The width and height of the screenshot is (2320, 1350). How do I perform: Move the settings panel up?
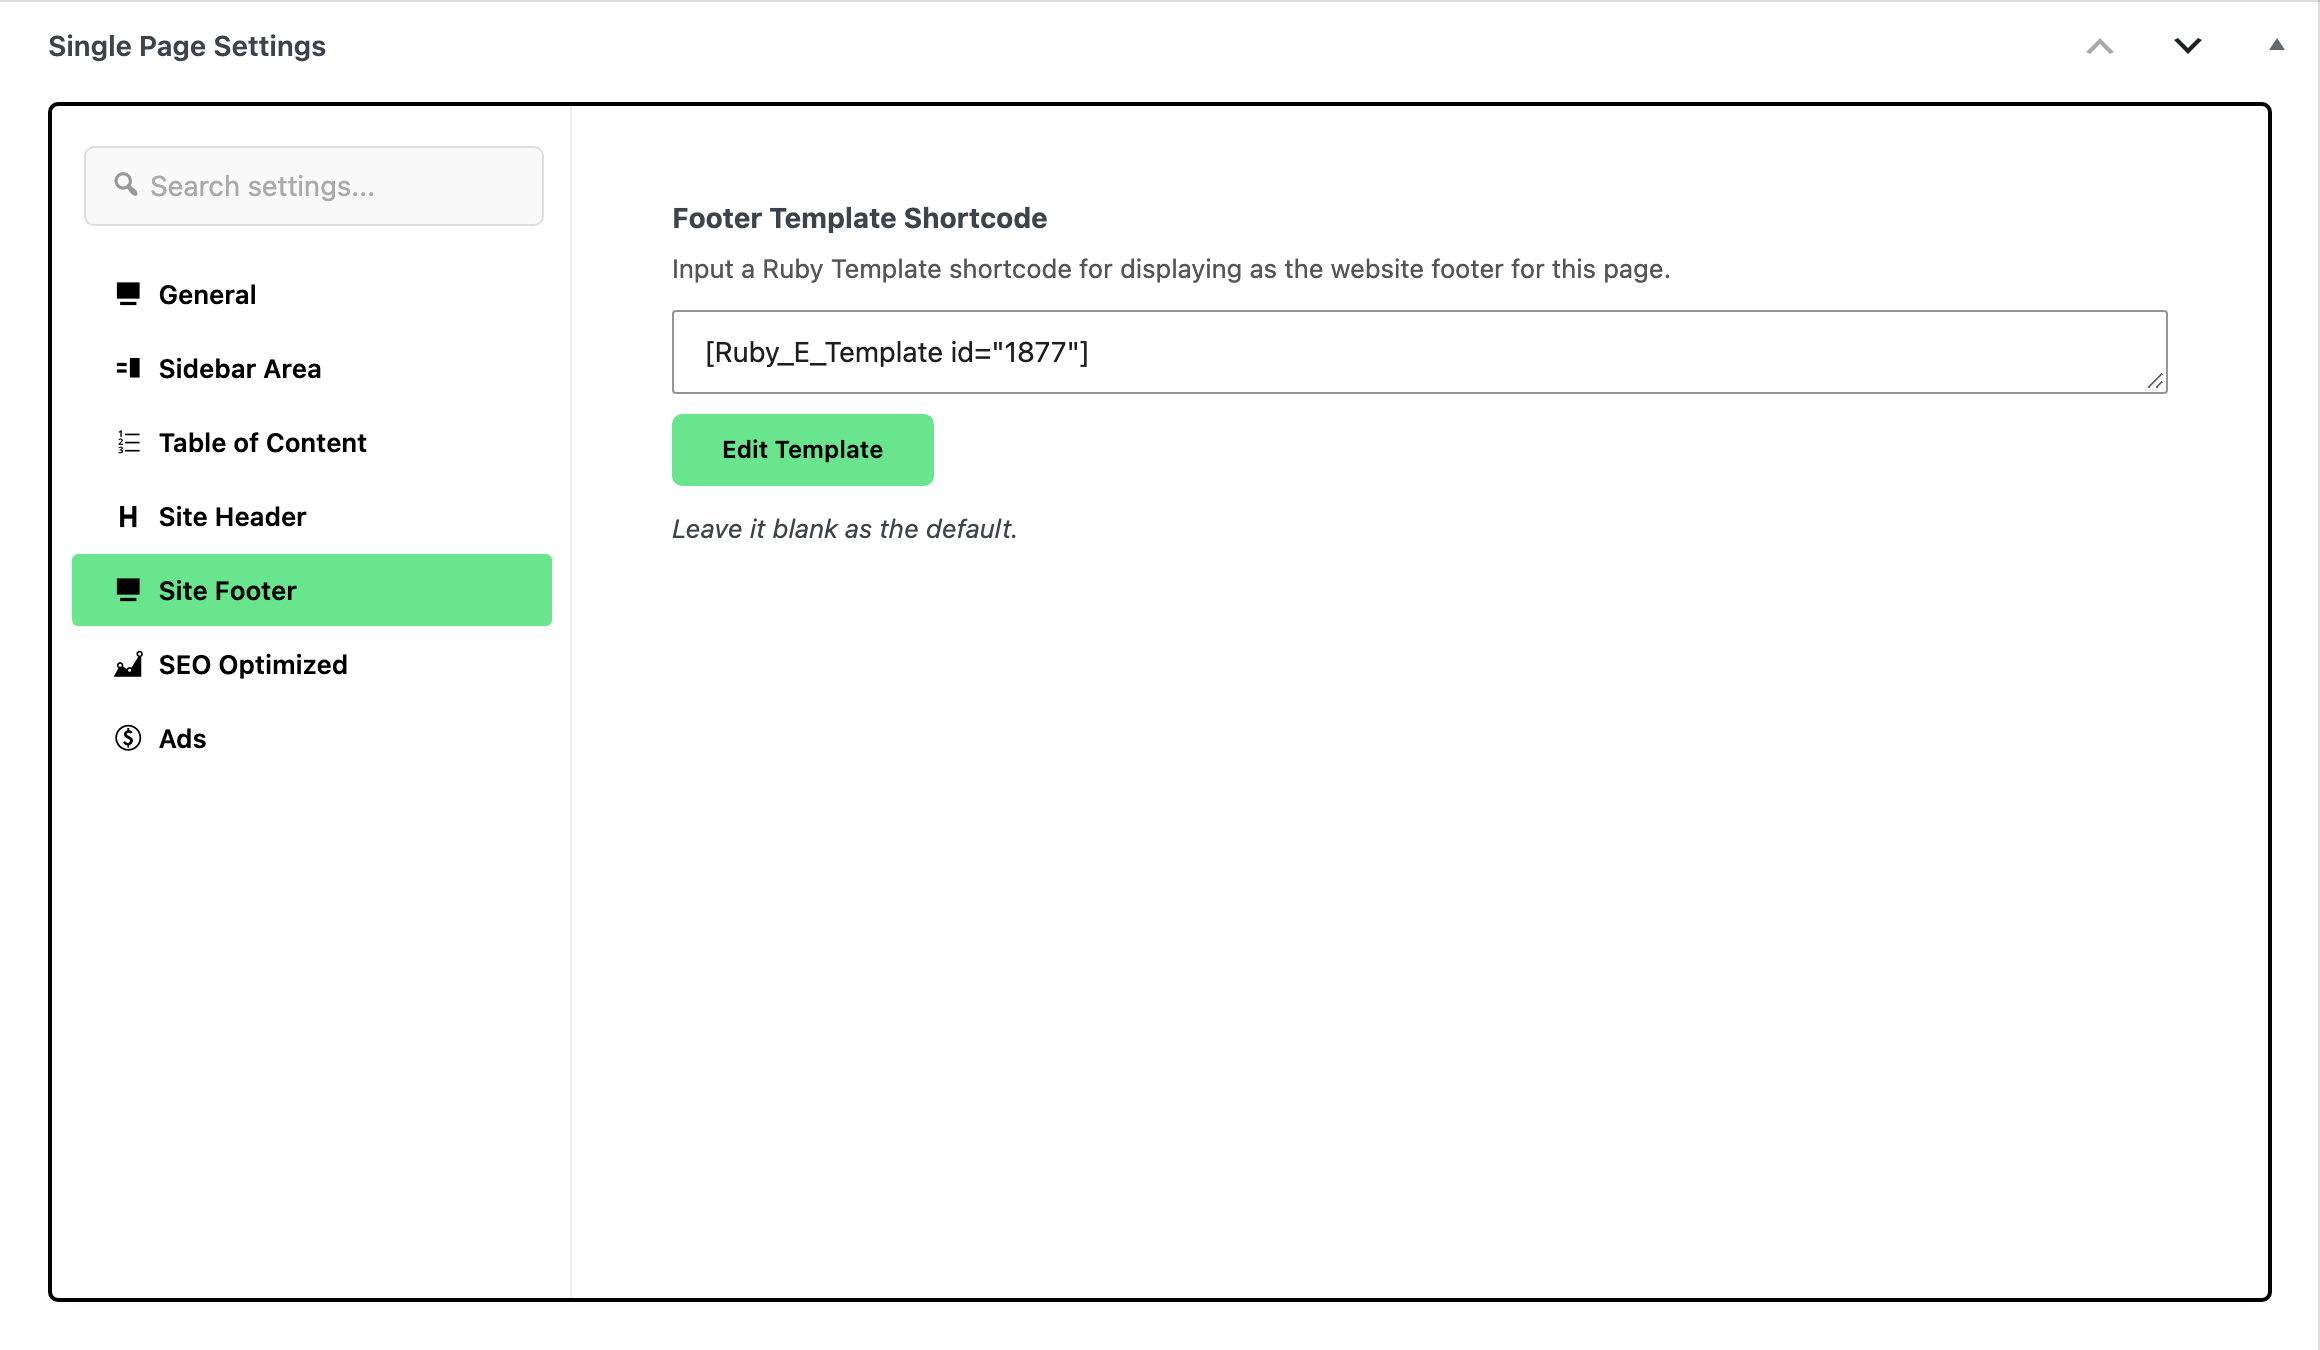pos(2100,46)
